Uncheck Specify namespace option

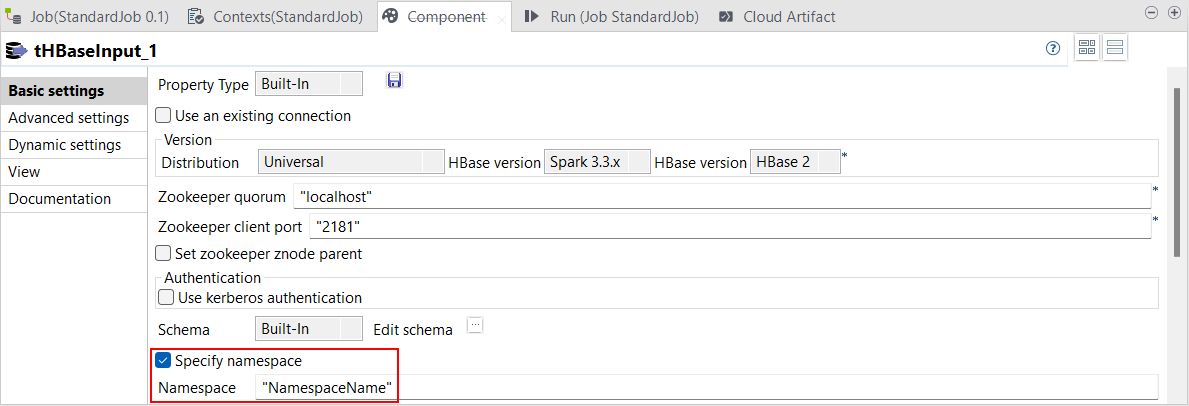(164, 361)
